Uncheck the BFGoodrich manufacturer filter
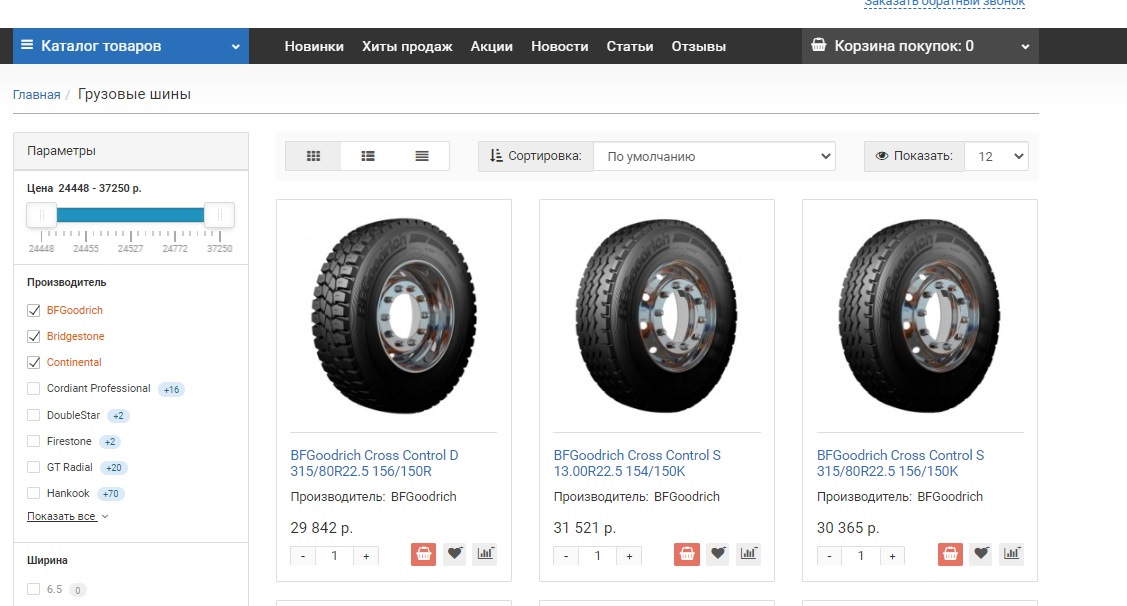This screenshot has width=1127, height=606. tap(33, 311)
